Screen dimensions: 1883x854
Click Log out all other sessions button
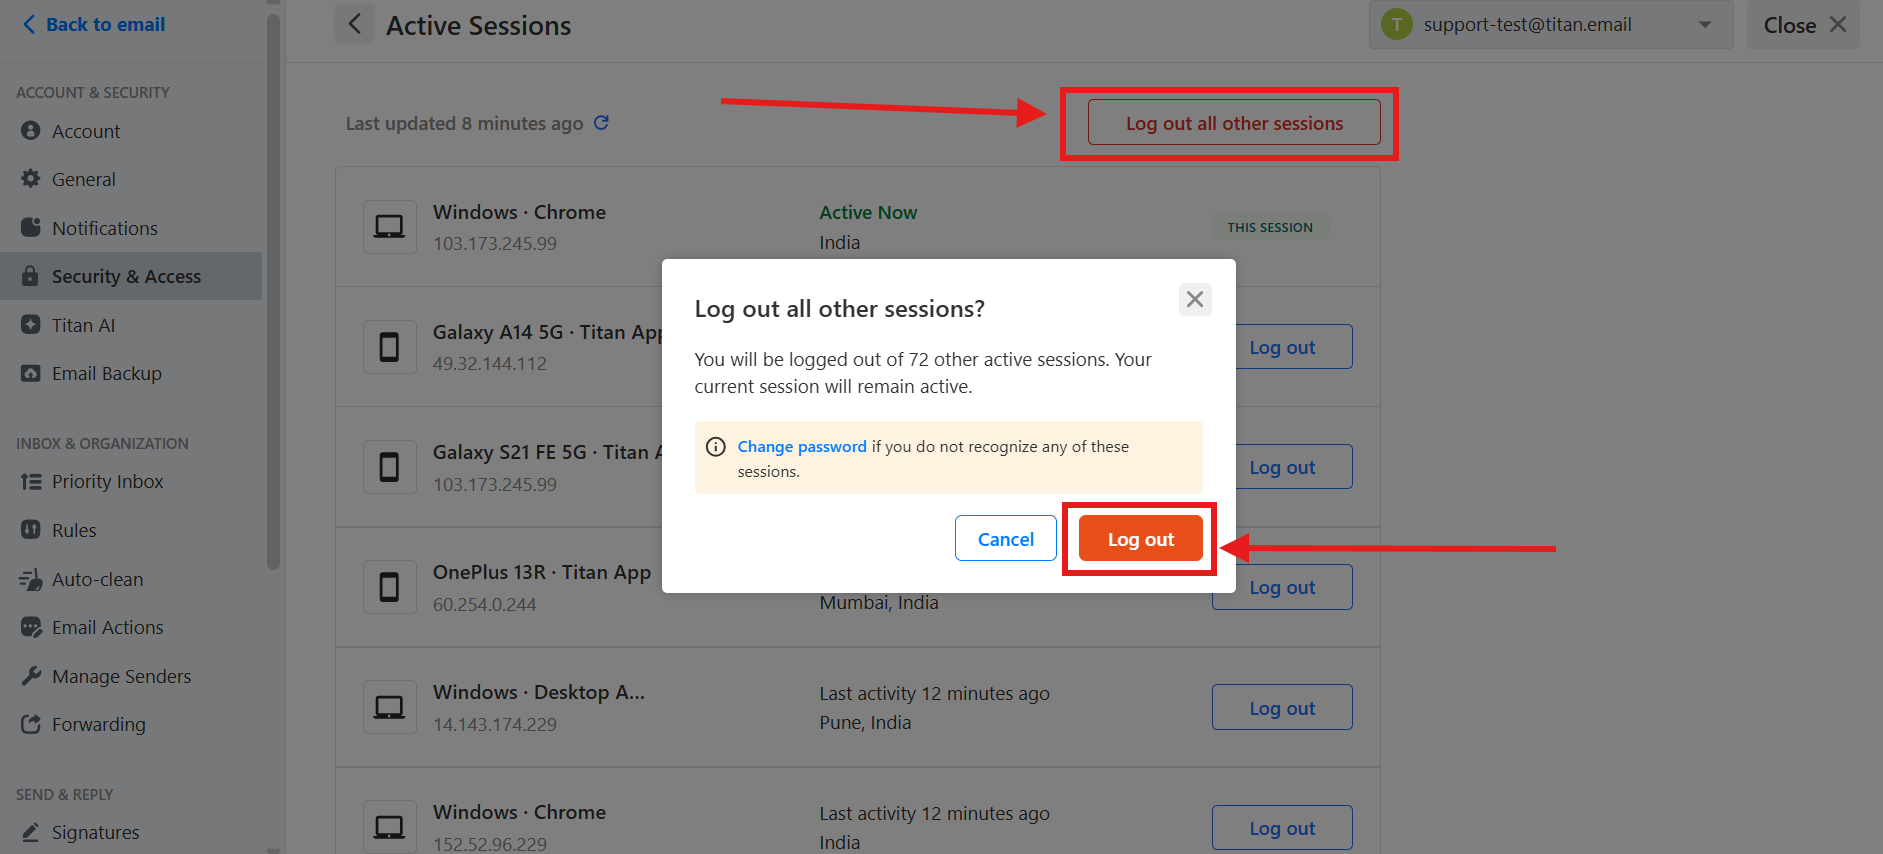pyautogui.click(x=1234, y=123)
